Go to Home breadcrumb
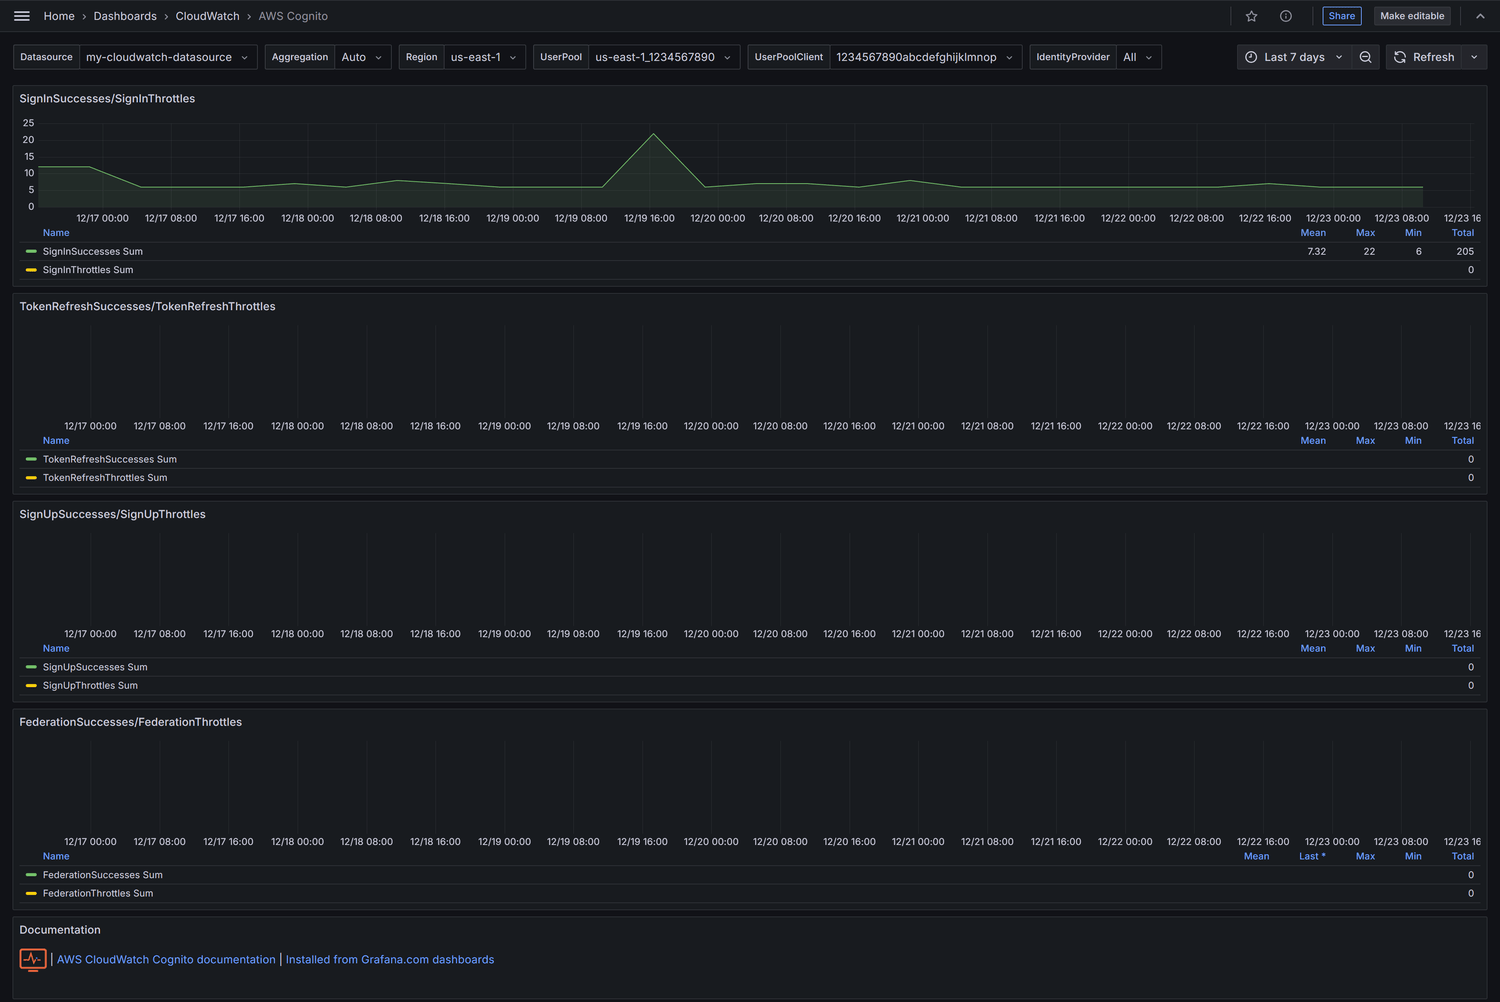The height and width of the screenshot is (1002, 1500). tap(59, 16)
